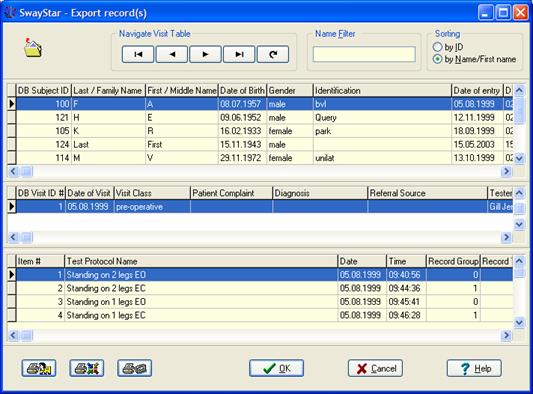The image size is (533, 394).
Task: Select sorting by Name/First name
Action: click(x=437, y=59)
